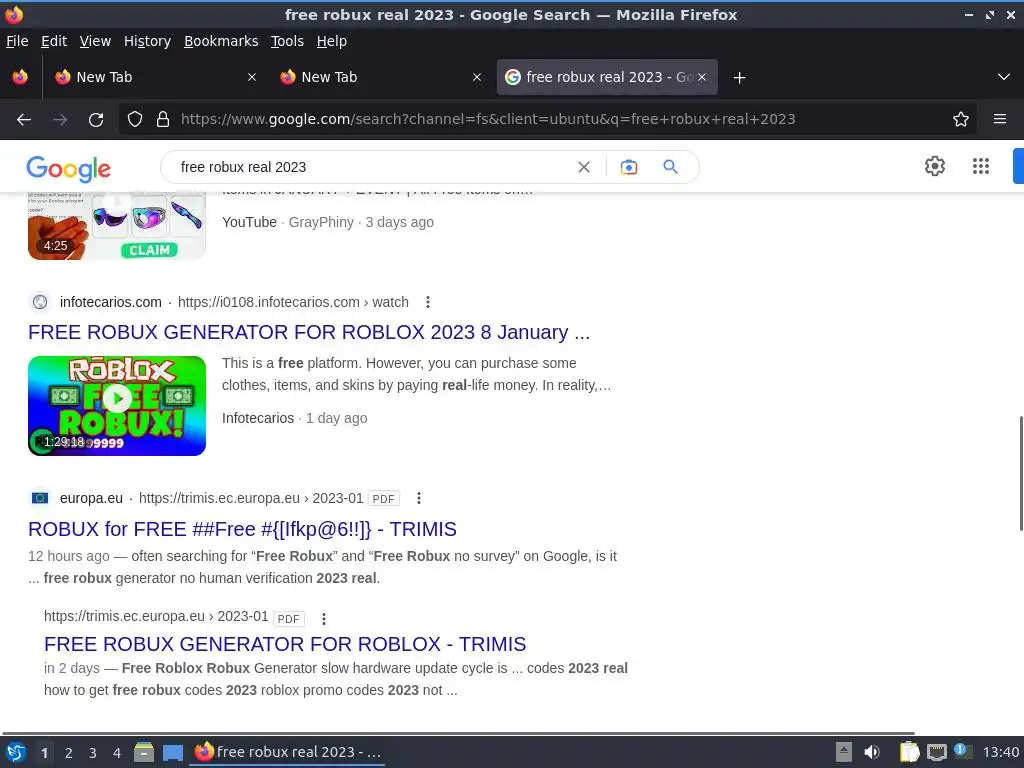Open the YouTube CLAIM video thumbnail
1024x768 pixels.
(x=117, y=227)
